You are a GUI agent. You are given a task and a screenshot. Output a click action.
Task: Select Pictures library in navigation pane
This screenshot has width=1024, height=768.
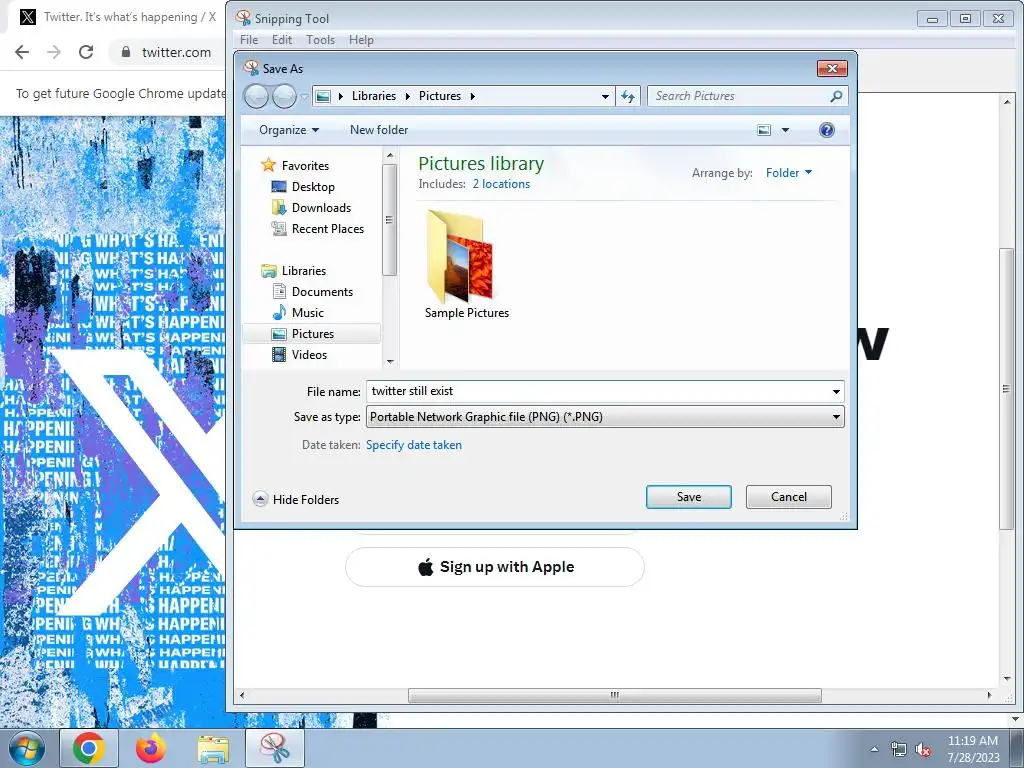312,334
